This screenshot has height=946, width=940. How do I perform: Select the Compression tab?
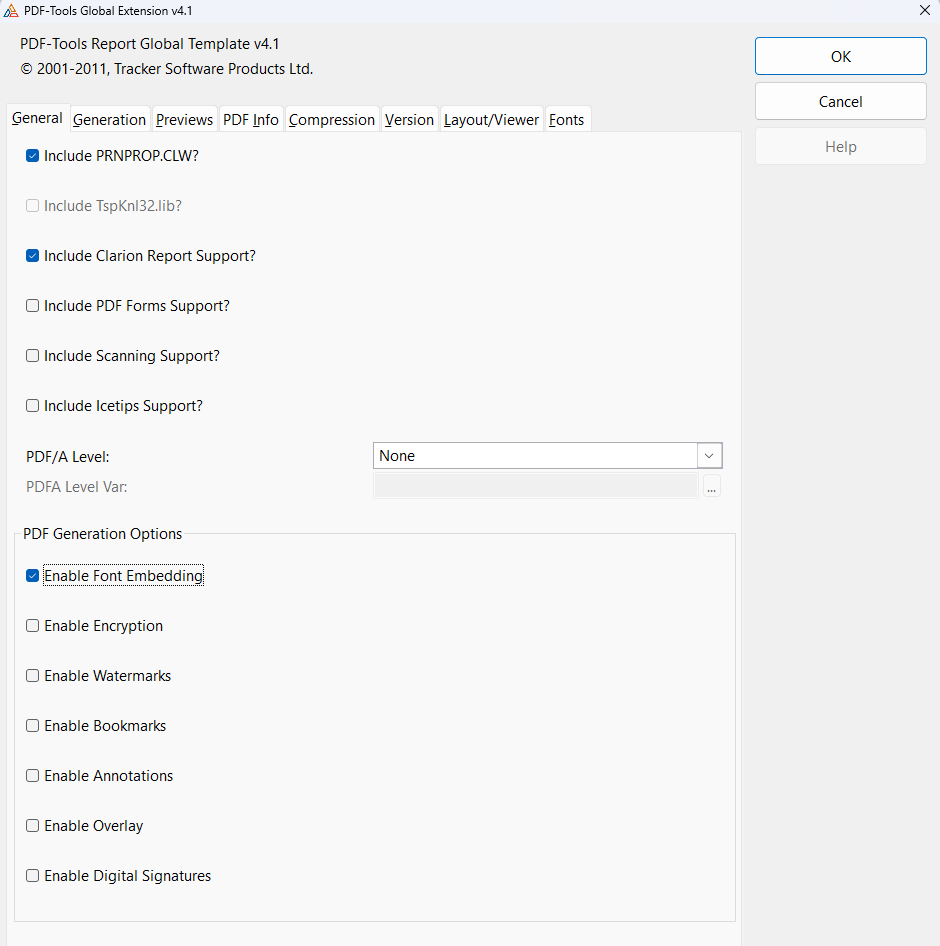331,120
